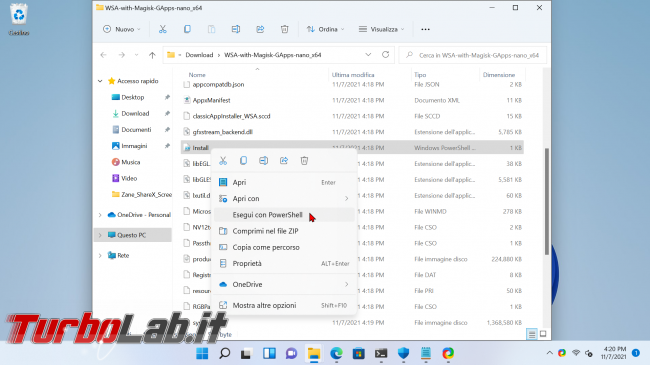Sort by Dimensione column header
650x365 pixels.
(499, 75)
